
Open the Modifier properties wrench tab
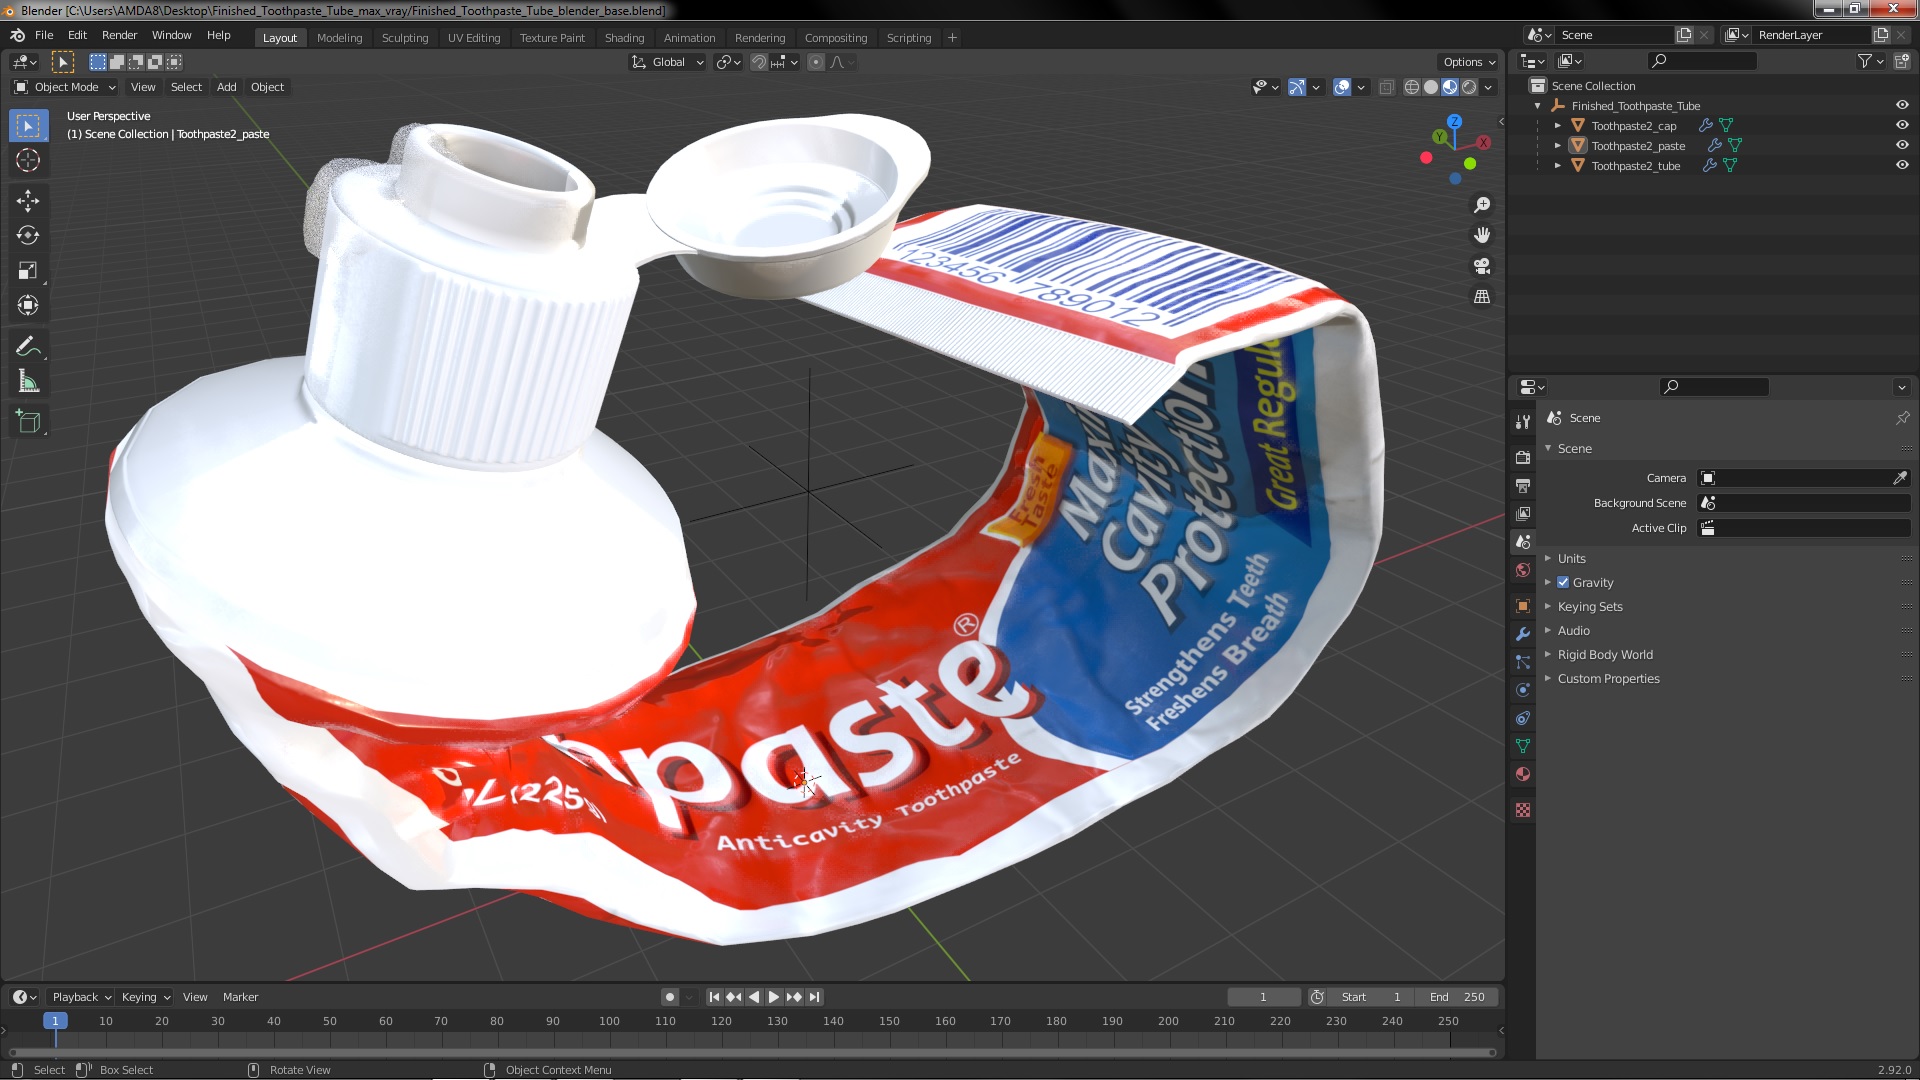1523,634
